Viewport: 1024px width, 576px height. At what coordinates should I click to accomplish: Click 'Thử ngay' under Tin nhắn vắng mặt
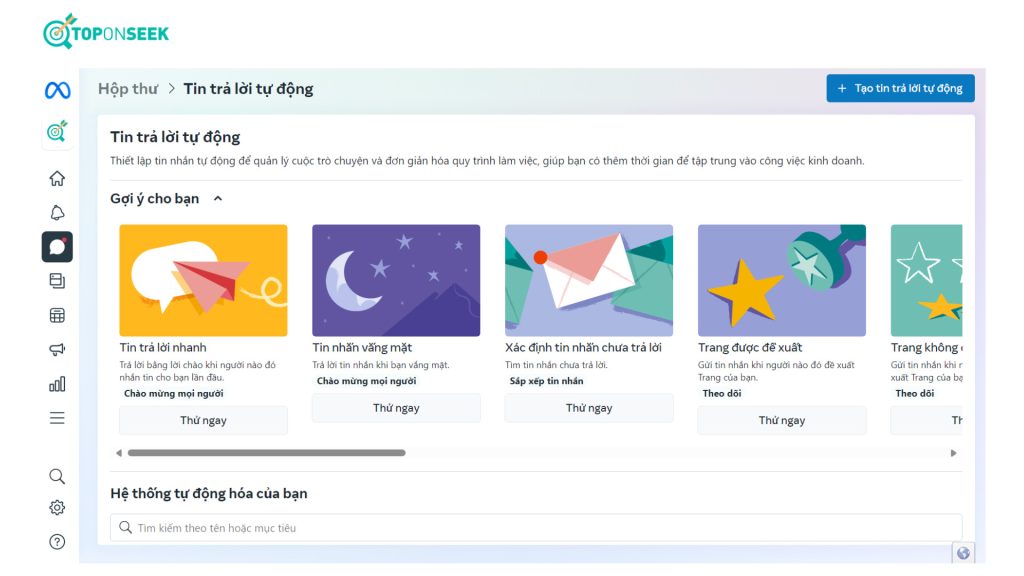[396, 408]
